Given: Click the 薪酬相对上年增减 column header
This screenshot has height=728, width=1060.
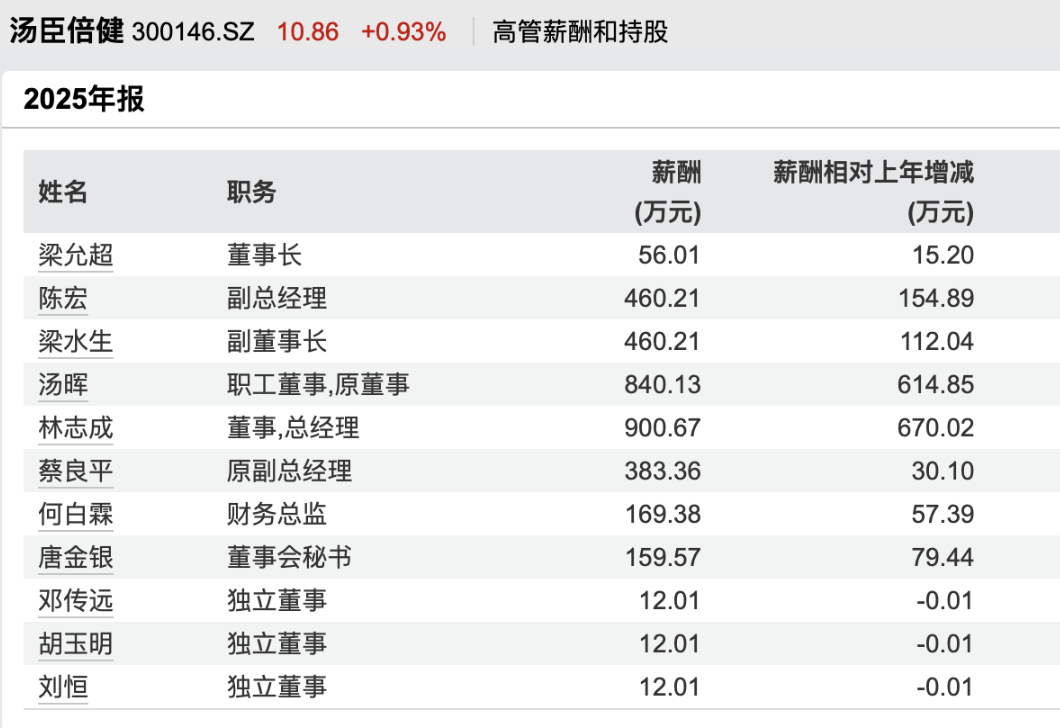Looking at the screenshot, I should (x=873, y=192).
